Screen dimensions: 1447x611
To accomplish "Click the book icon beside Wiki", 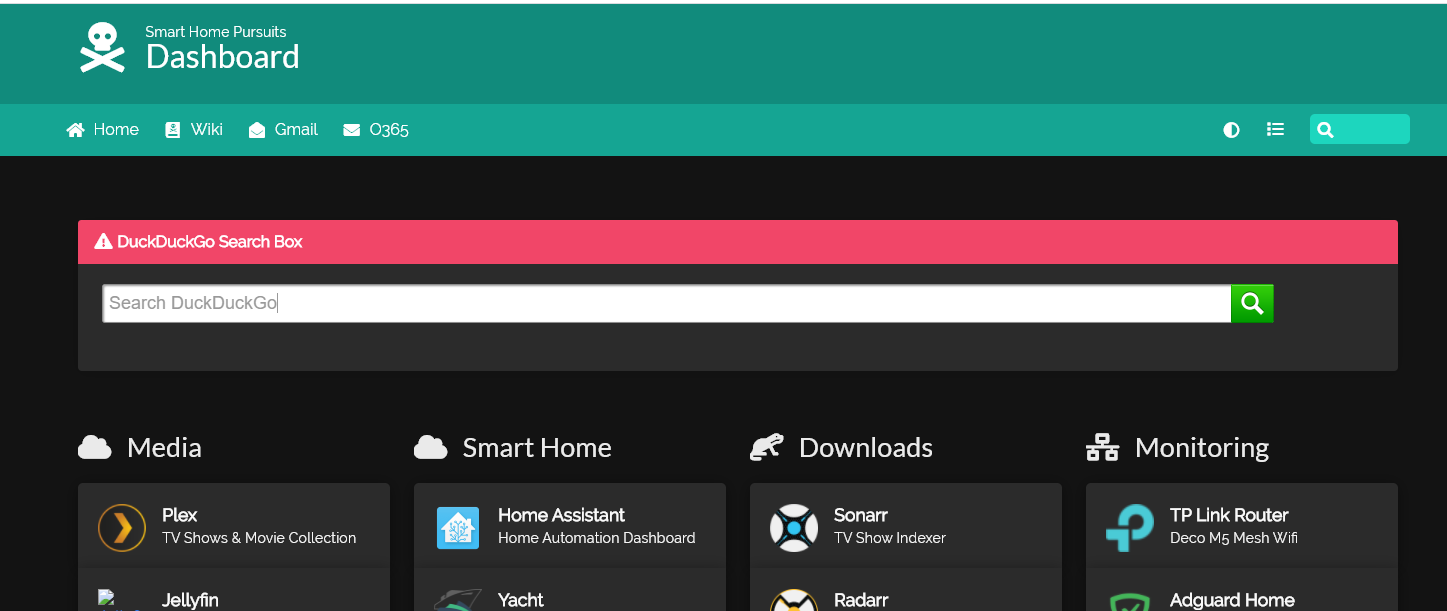I will (x=172, y=130).
